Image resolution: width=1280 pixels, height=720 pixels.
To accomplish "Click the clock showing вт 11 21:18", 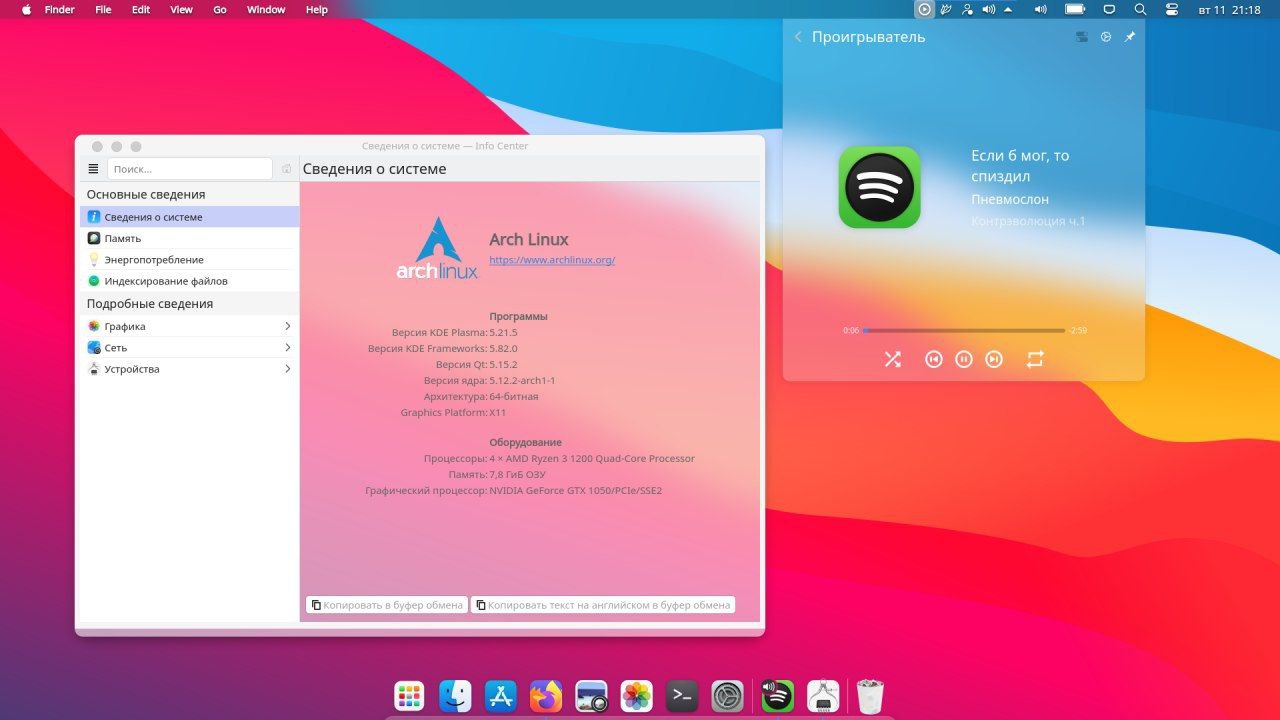I will (x=1229, y=9).
